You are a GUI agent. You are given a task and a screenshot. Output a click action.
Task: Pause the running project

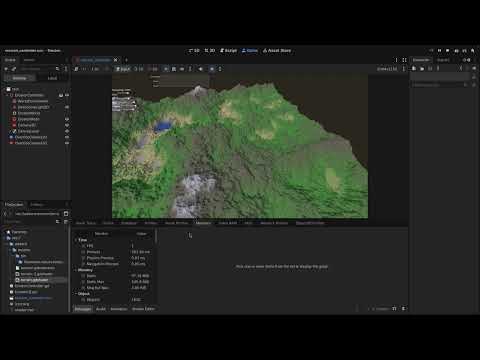point(439,51)
